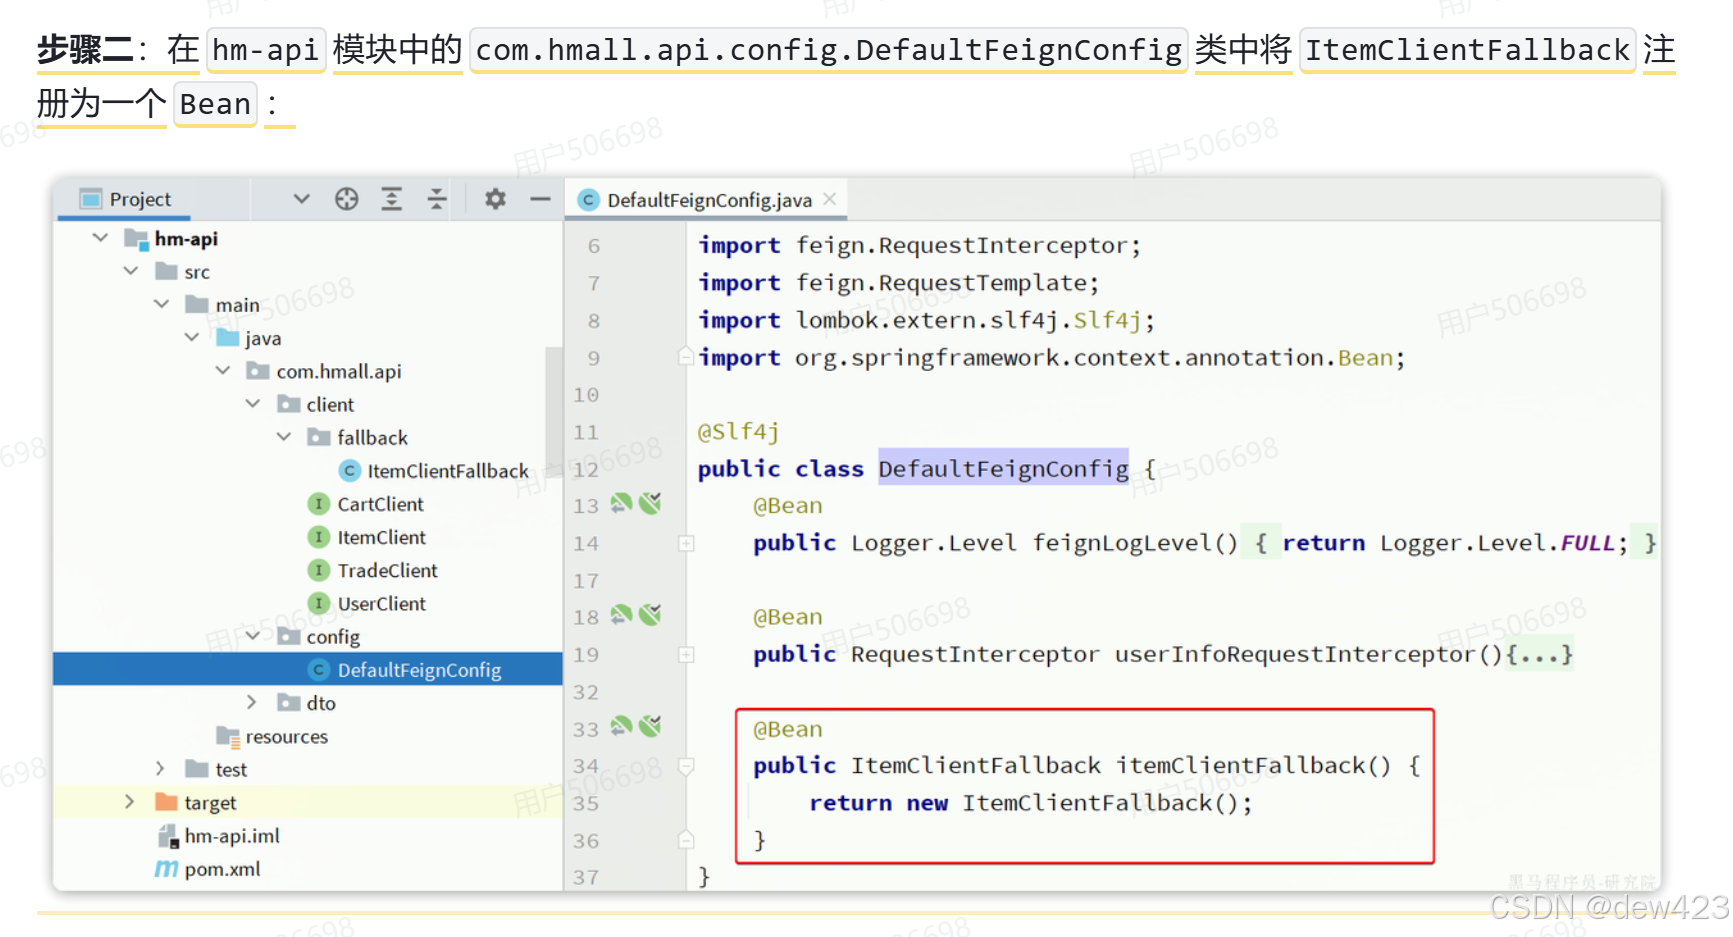
Task: Select DefaultFeignConfig in the project tree
Action: 420,670
